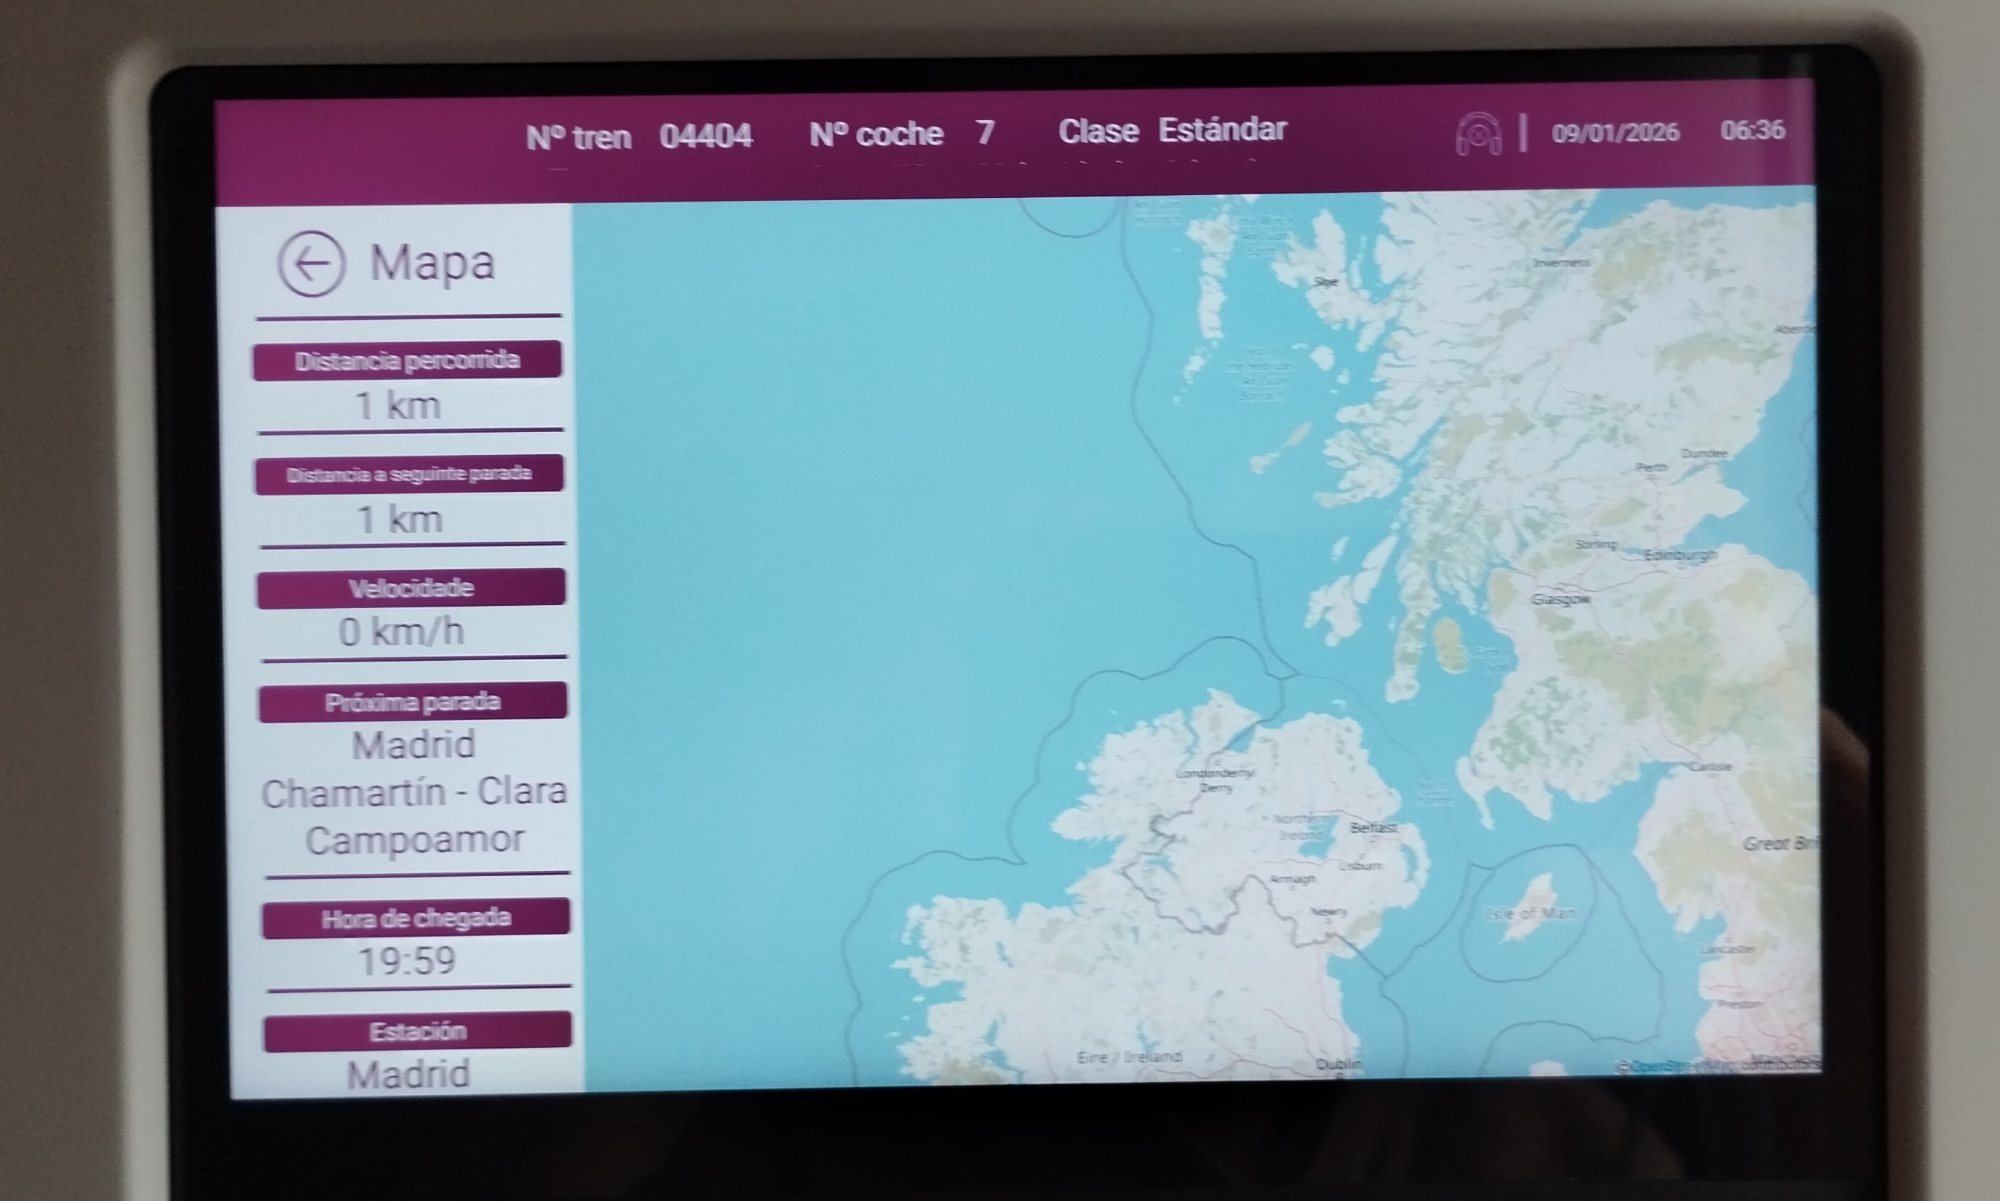Tap the back arrow next to Mapa
2000x1201 pixels.
[x=311, y=264]
